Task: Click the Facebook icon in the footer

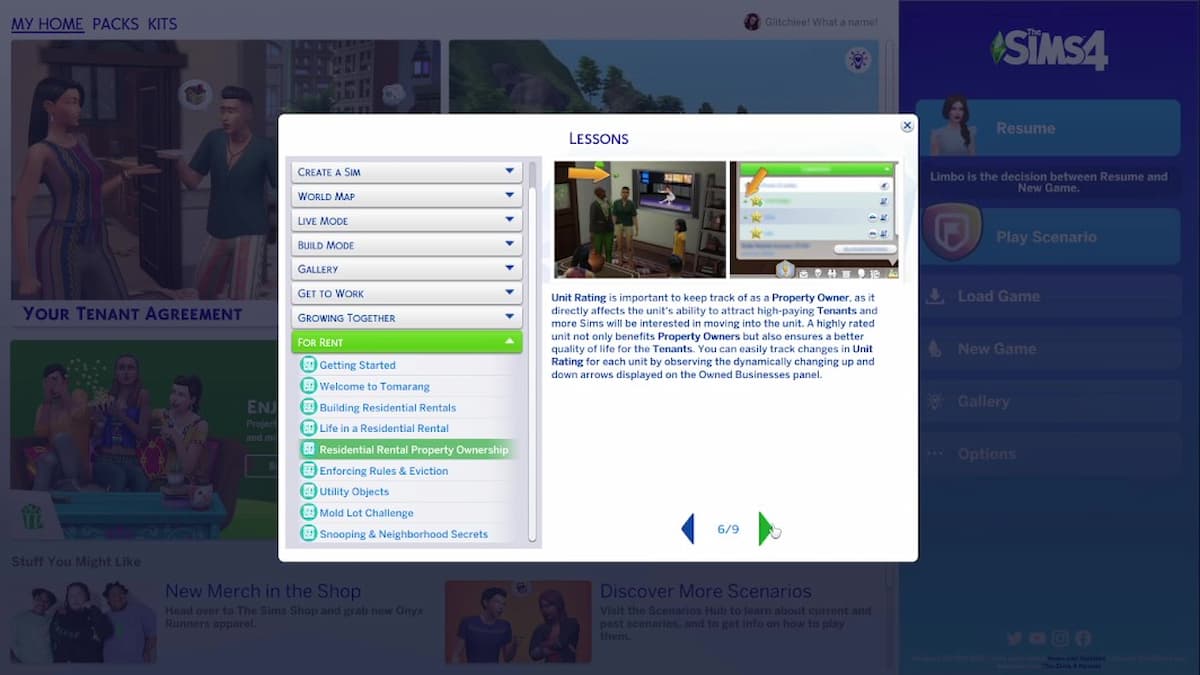Action: (x=1083, y=638)
